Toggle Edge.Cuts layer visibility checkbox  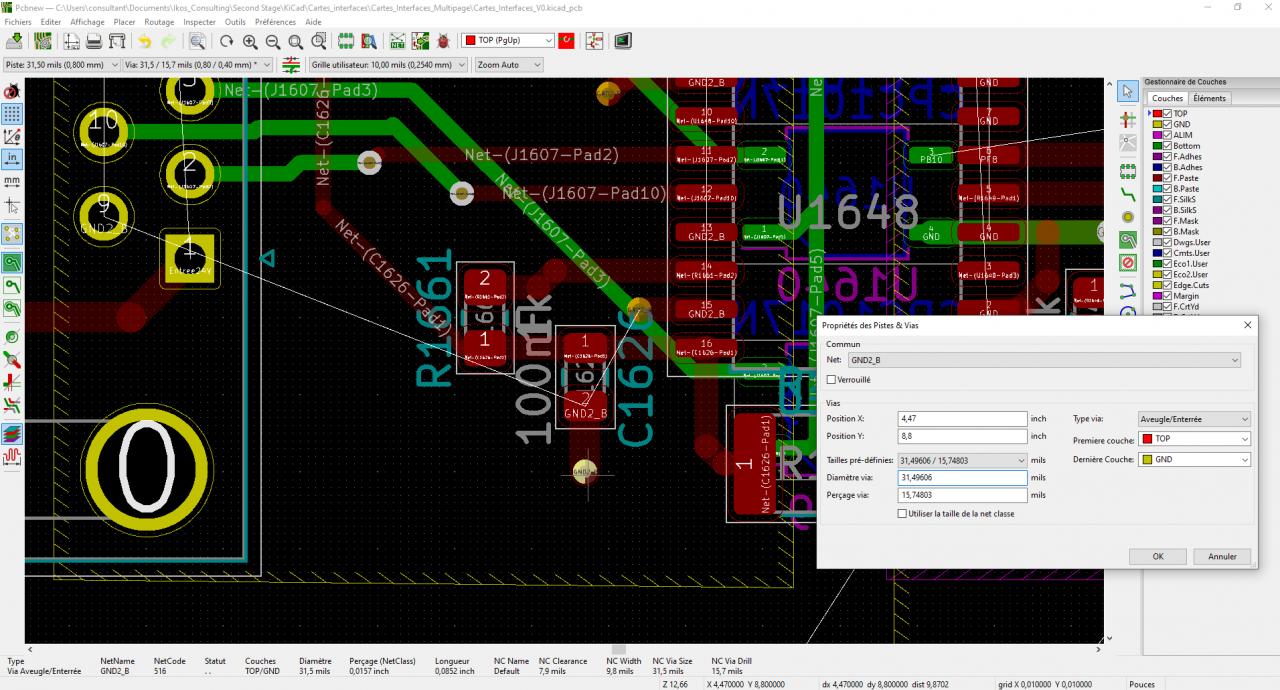(x=1168, y=285)
